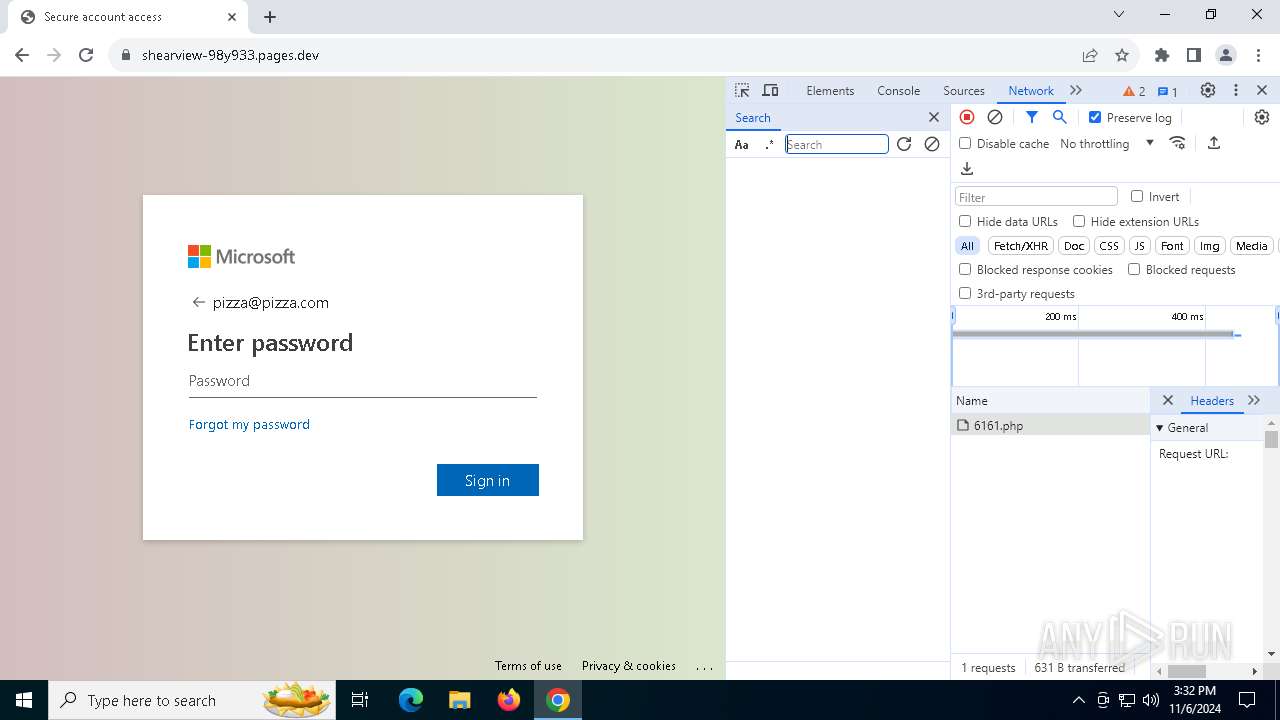
Task: Open Privacy & cookies link
Action: (629, 666)
